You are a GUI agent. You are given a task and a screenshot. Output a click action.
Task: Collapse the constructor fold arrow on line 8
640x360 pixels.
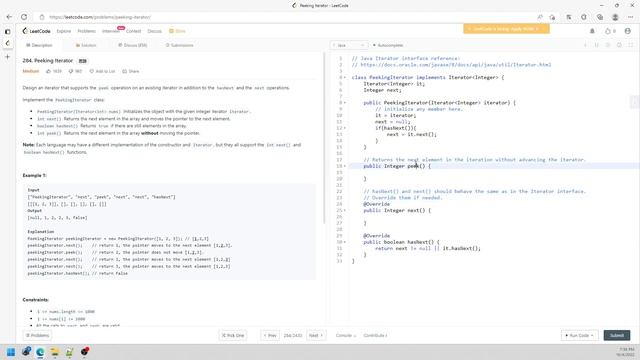[344, 103]
